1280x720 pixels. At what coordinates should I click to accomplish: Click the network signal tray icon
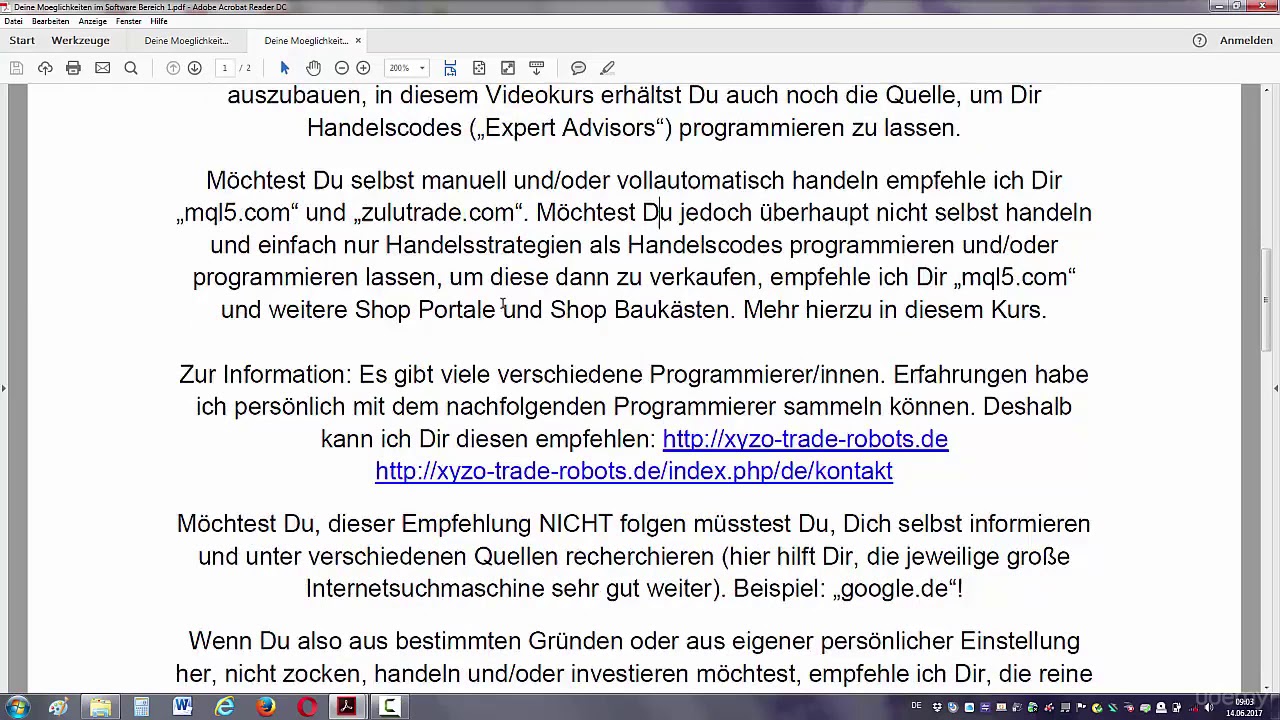click(x=1193, y=707)
